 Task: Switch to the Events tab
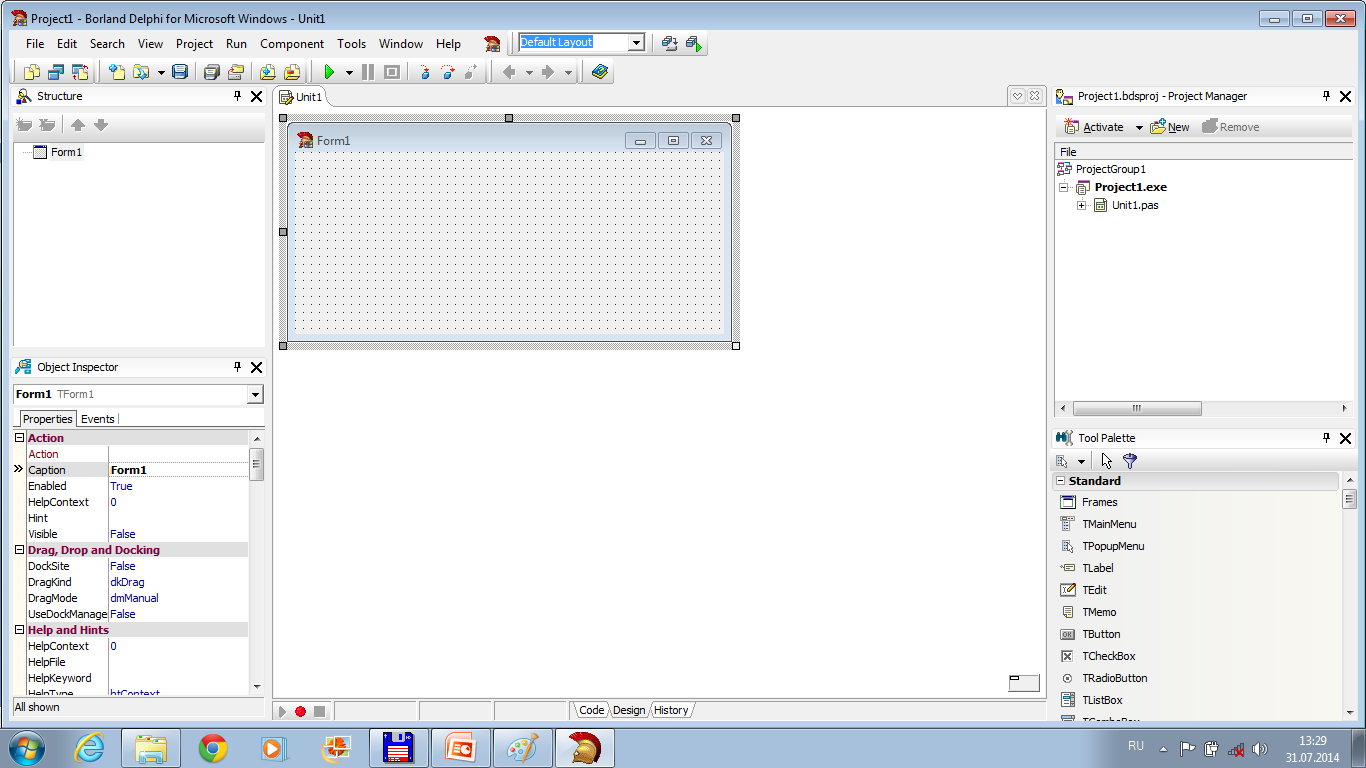[98, 419]
